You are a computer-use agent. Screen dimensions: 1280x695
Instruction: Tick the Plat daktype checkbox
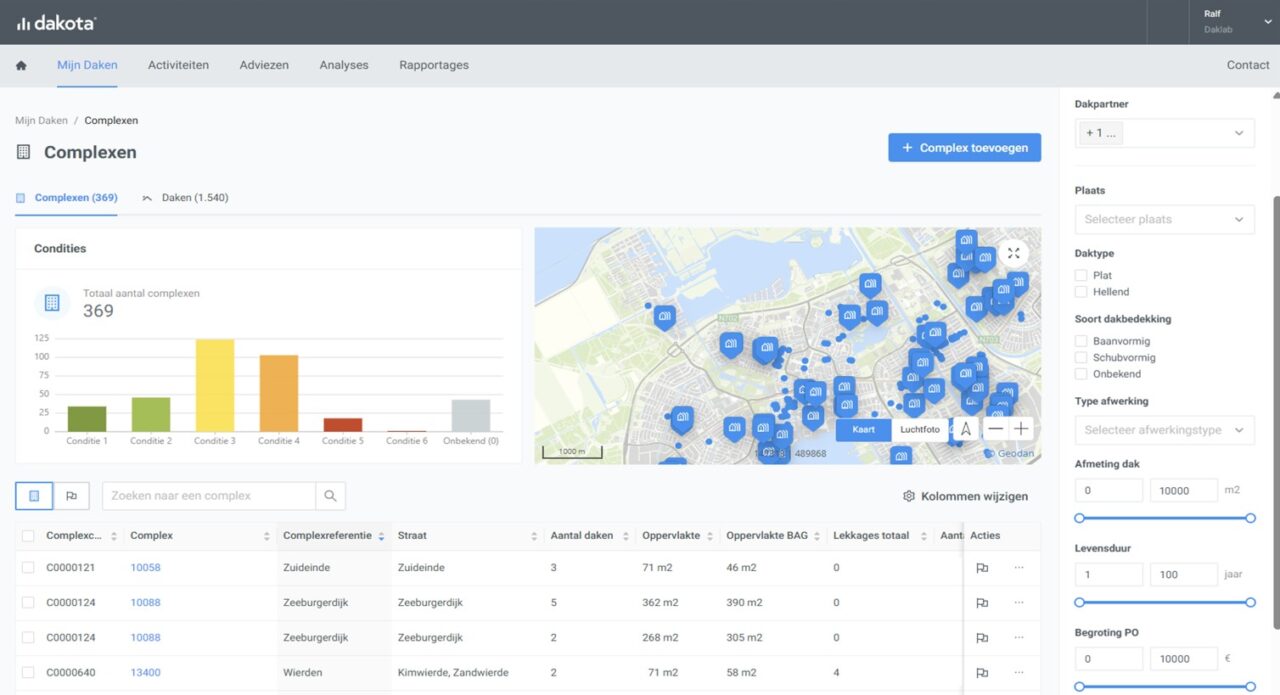tap(1081, 275)
